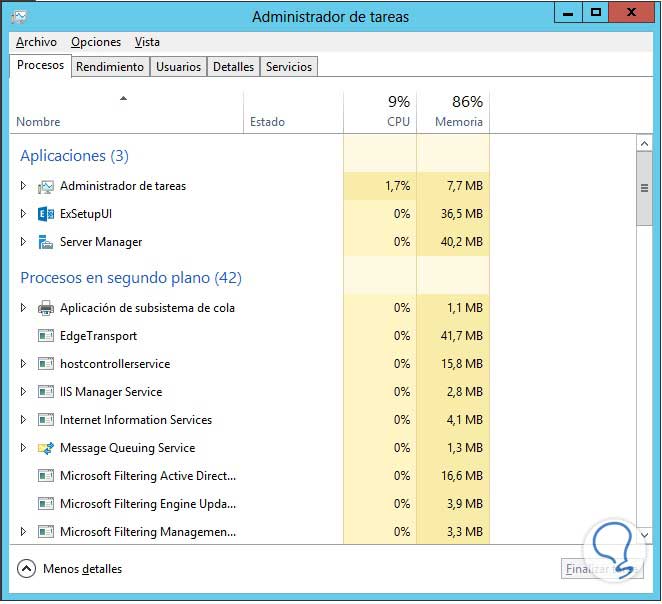Click the IIS Manager Service icon

tap(46, 392)
